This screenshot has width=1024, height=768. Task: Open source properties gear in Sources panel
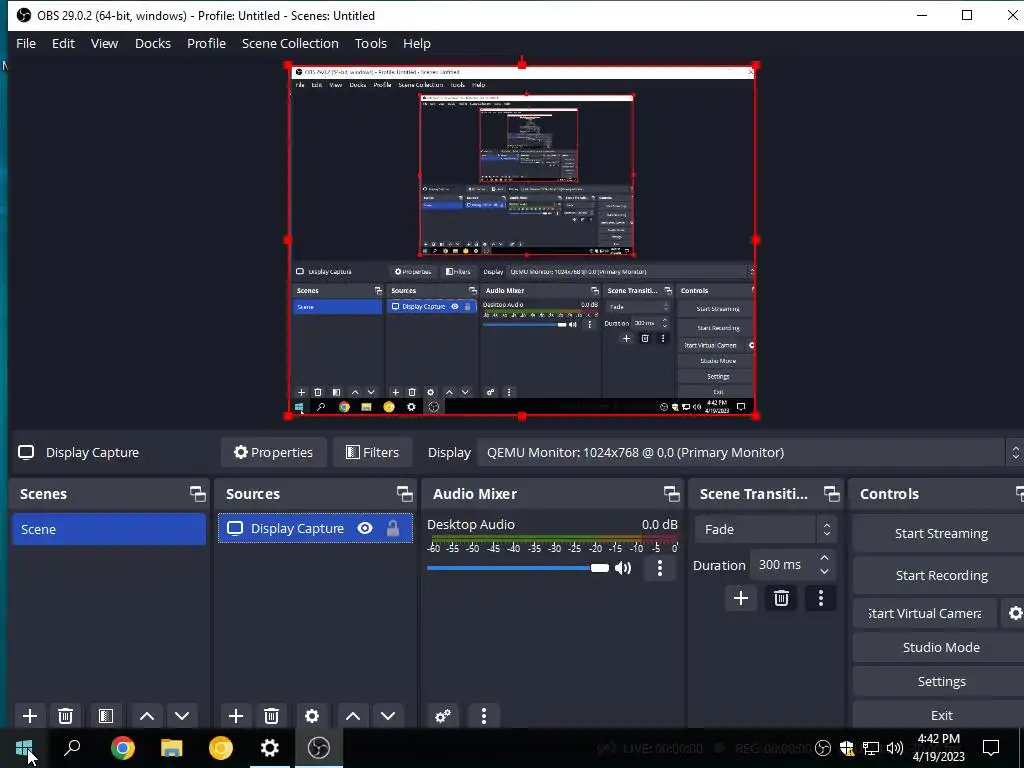tap(312, 716)
